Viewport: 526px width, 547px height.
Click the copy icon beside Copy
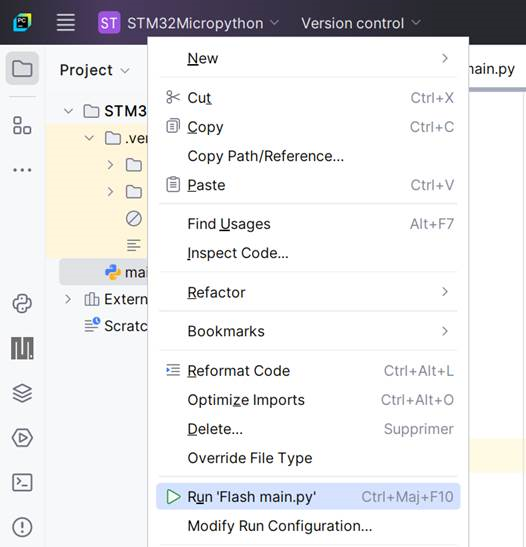tap(173, 126)
